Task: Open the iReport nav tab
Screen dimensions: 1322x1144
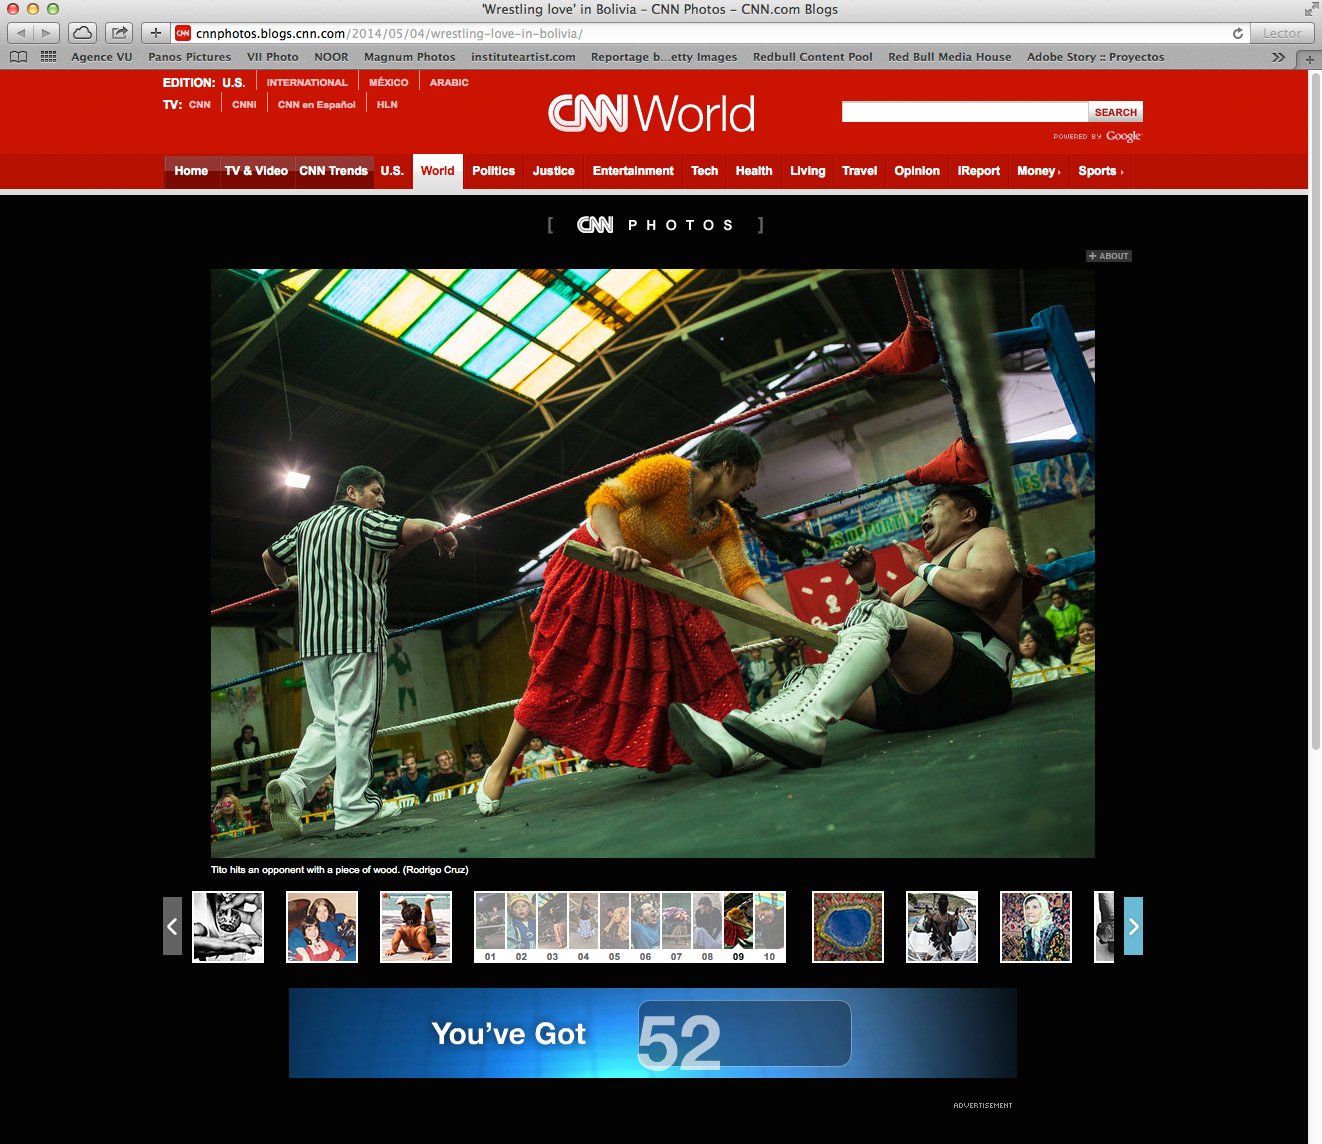Action: click(x=978, y=171)
